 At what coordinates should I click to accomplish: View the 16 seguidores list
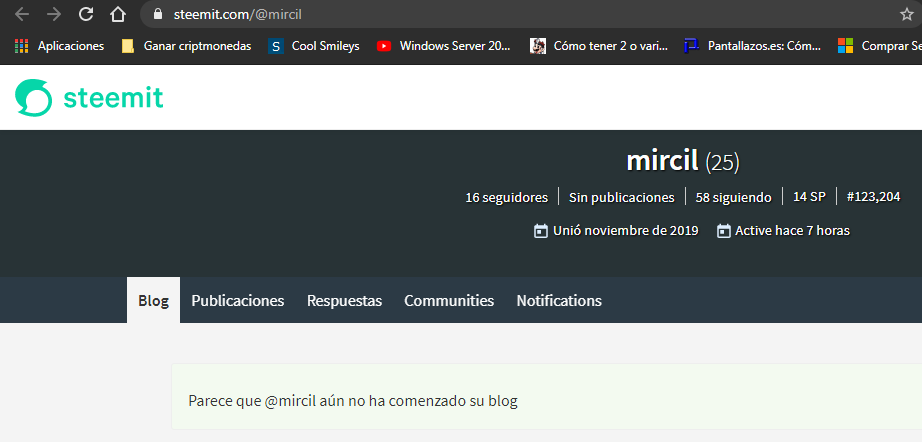point(506,197)
